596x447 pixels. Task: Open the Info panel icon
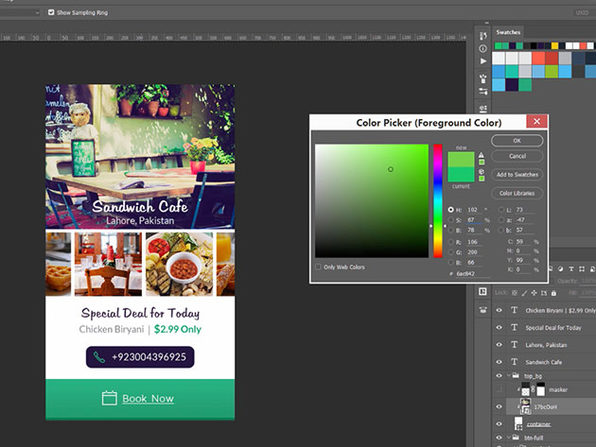click(483, 49)
